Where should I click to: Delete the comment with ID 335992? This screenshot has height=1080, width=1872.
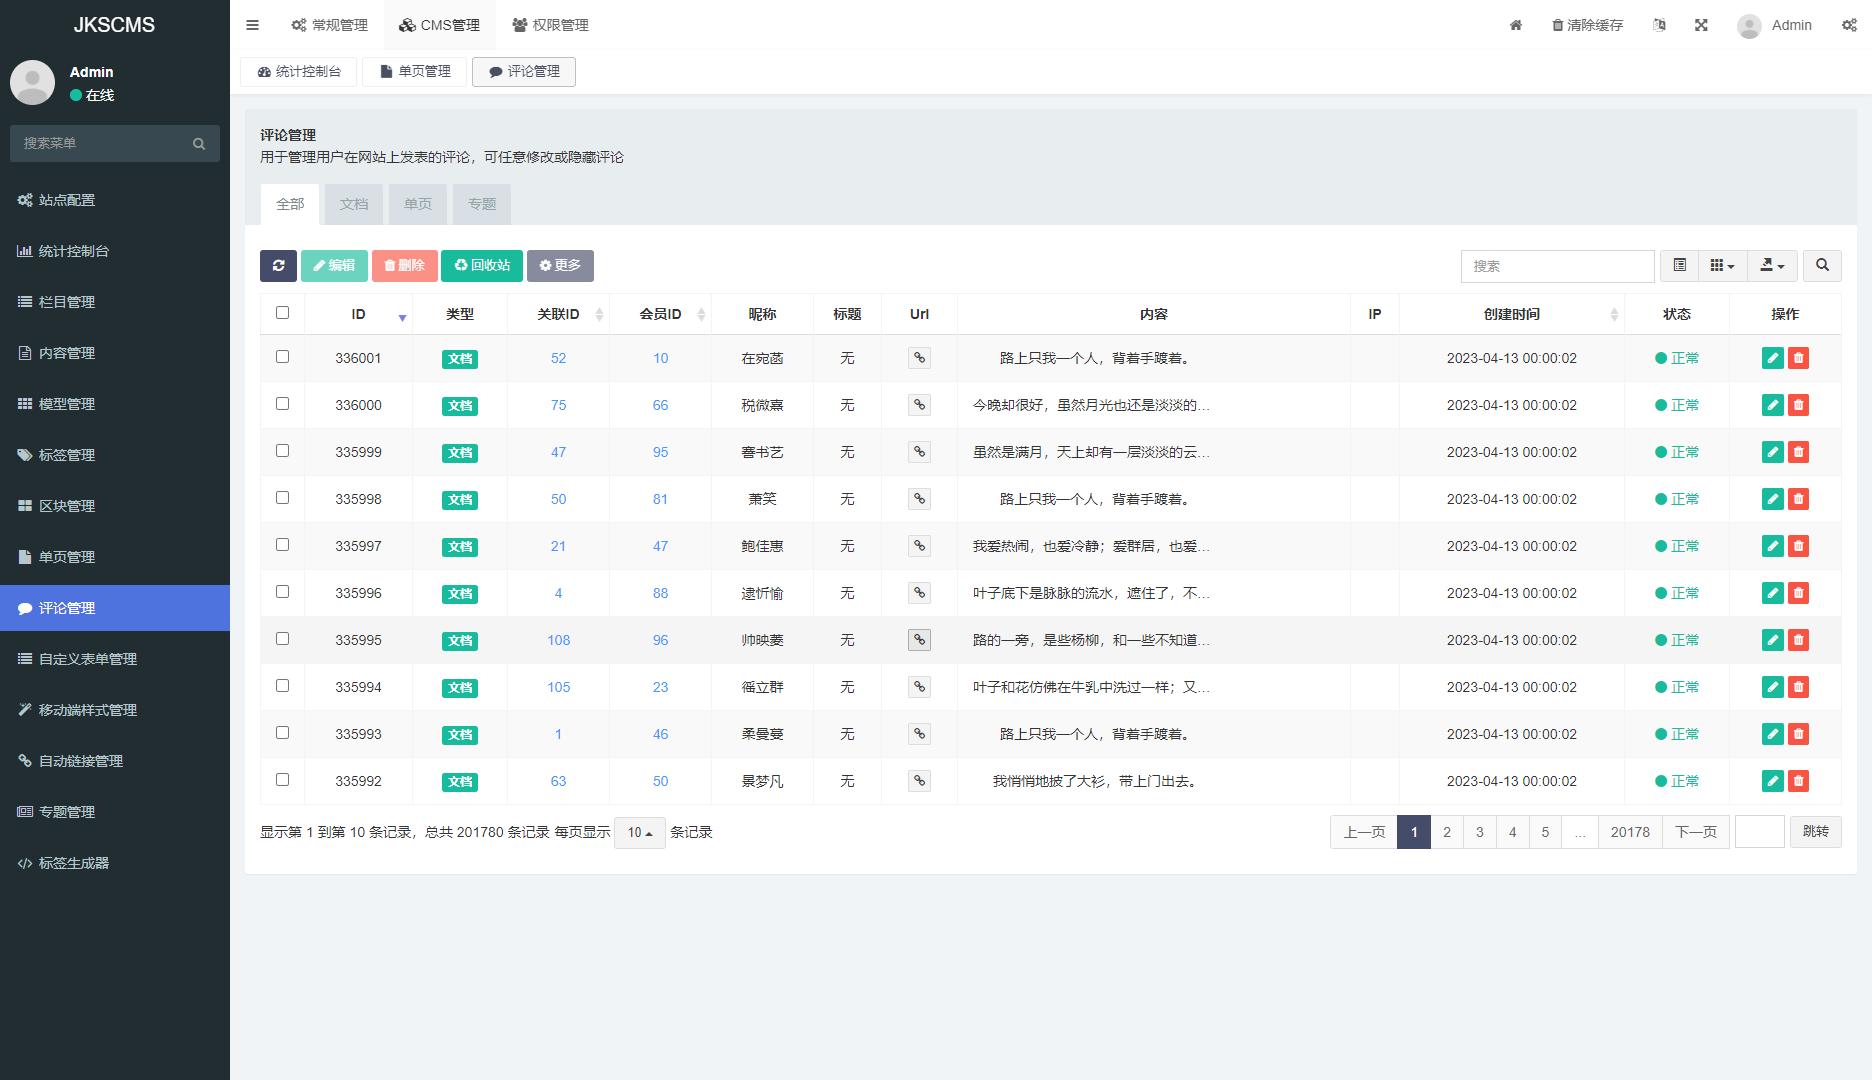[x=1798, y=781]
